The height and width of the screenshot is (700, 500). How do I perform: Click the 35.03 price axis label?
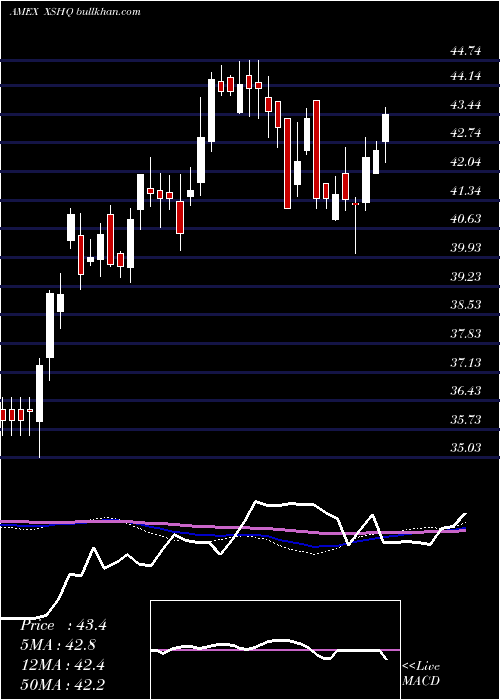[x=466, y=448]
